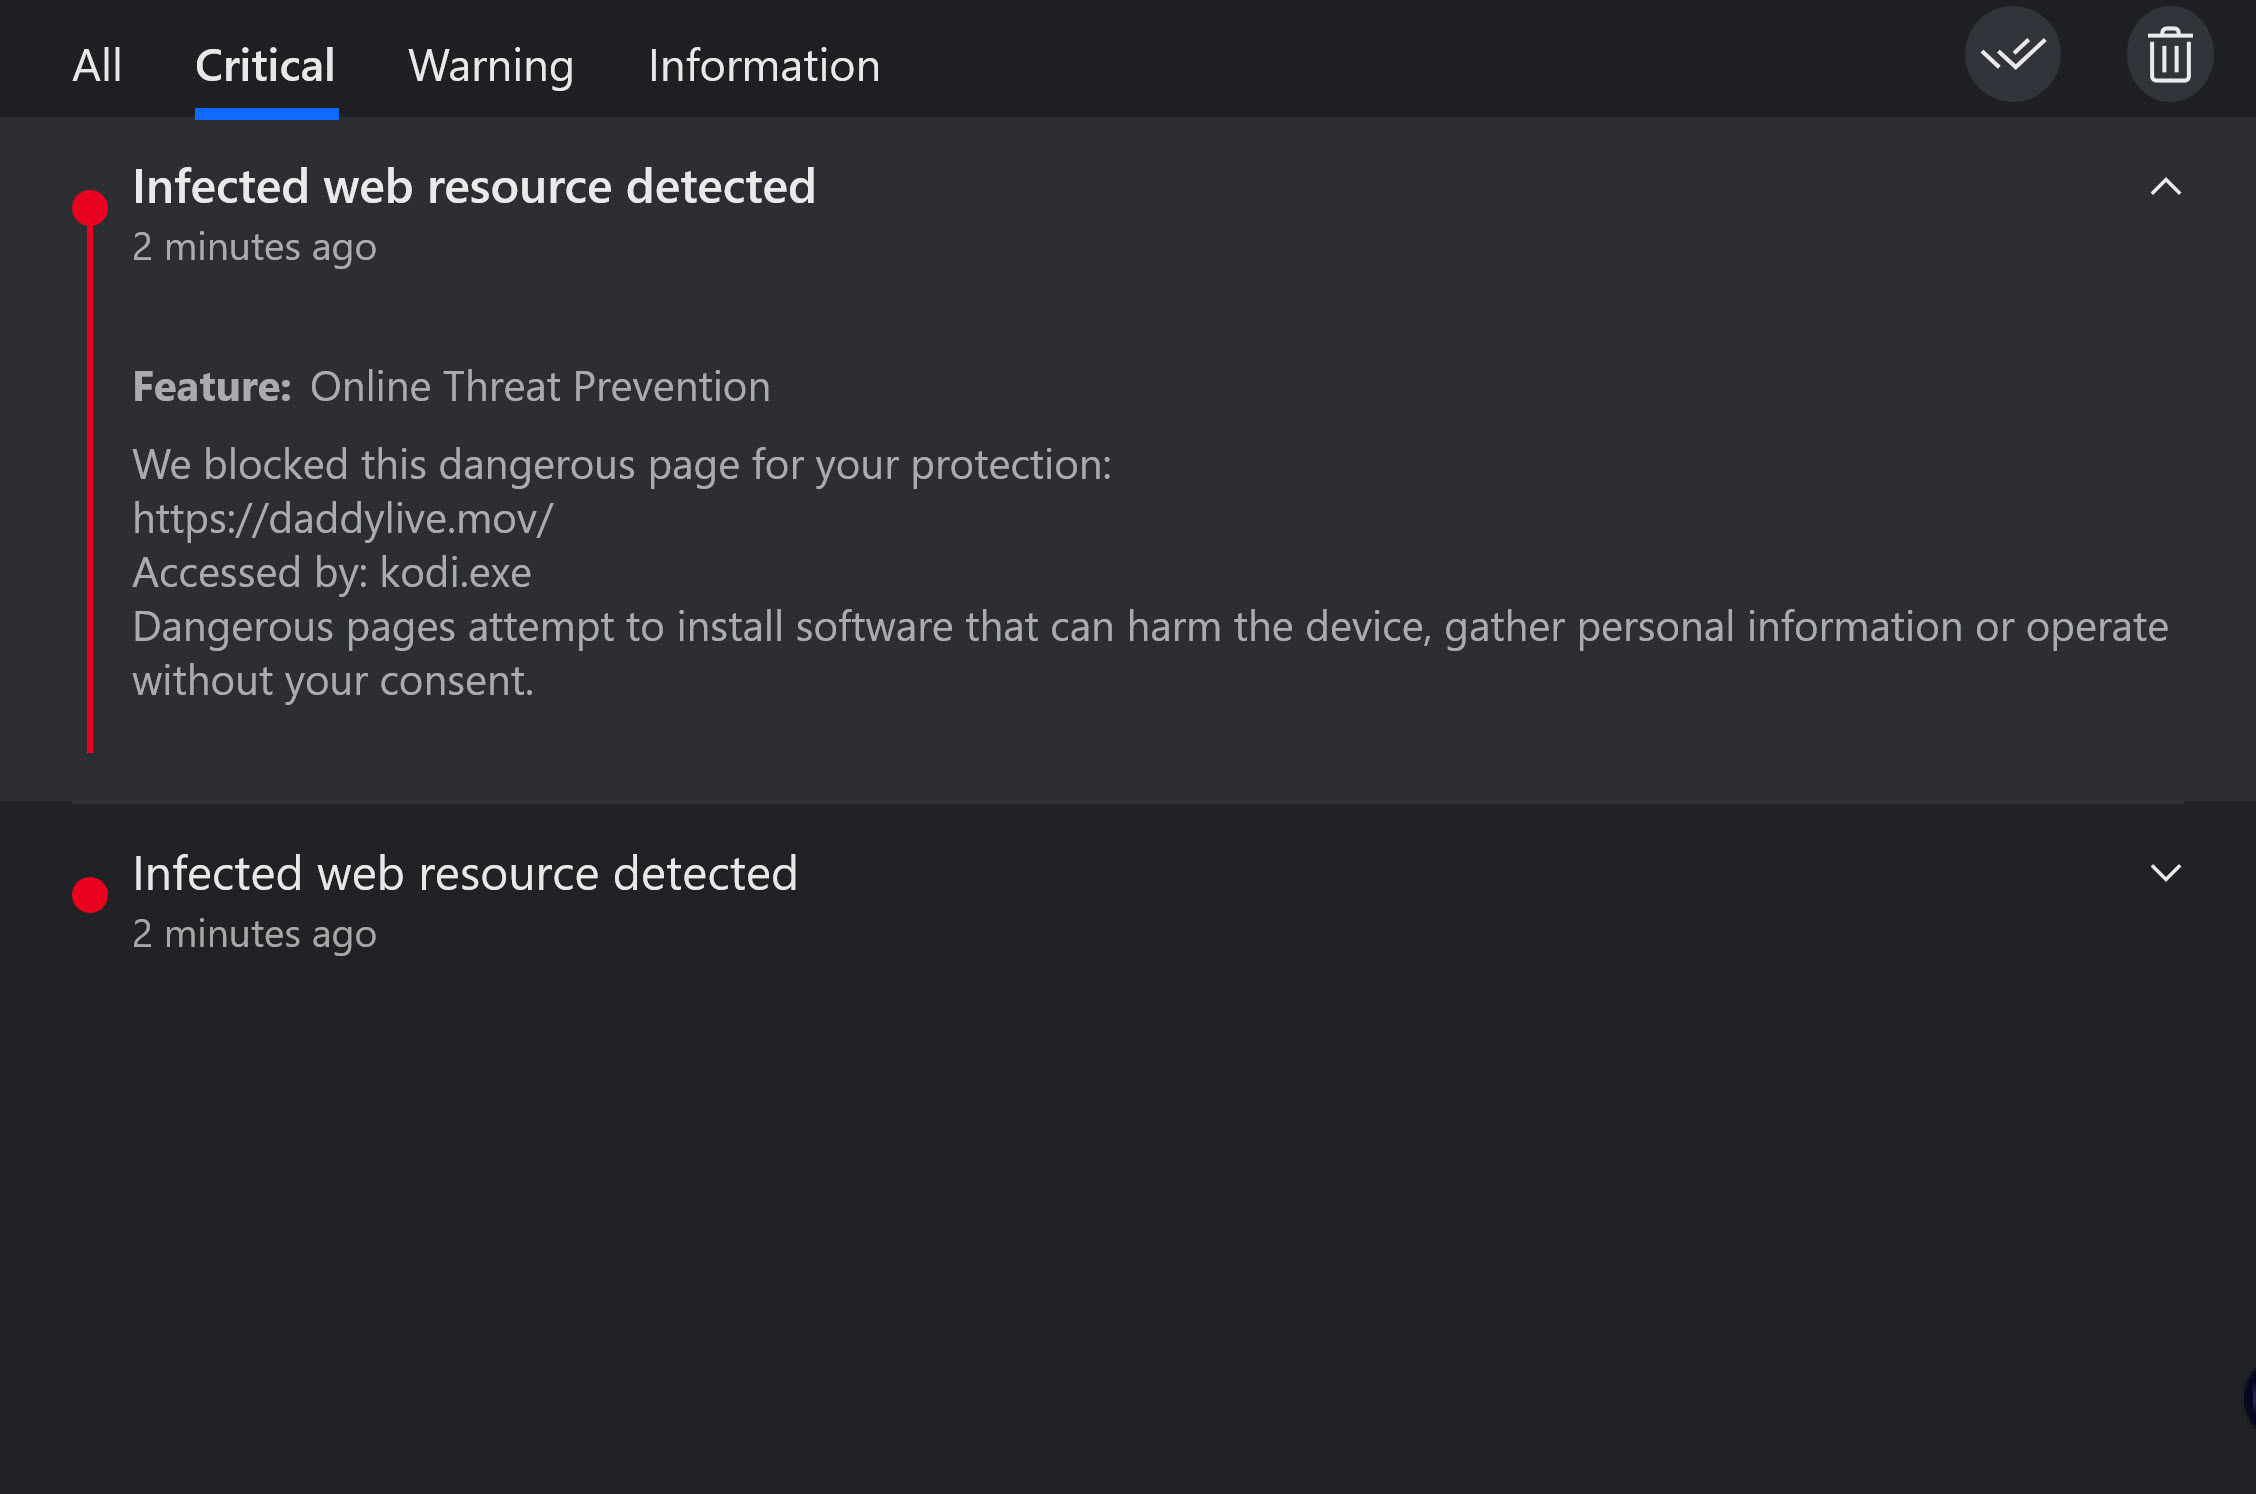This screenshot has height=1494, width=2256.
Task: Switch to the All tab
Action: [x=97, y=66]
